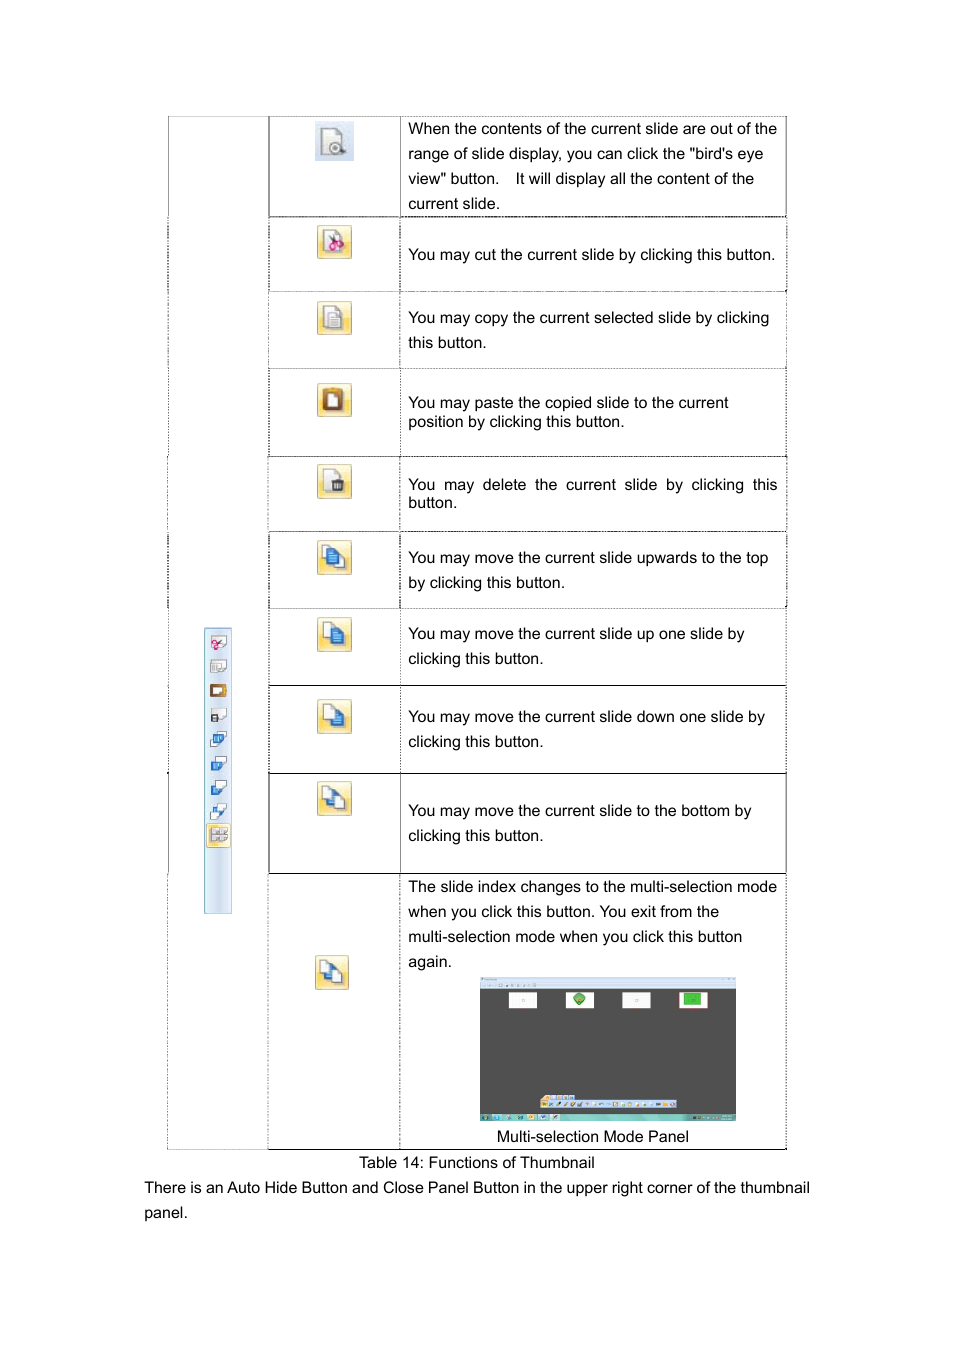Click the pink scissors cut icon in vertical toolbar
Viewport: 954px width, 1350px height.
[218, 642]
